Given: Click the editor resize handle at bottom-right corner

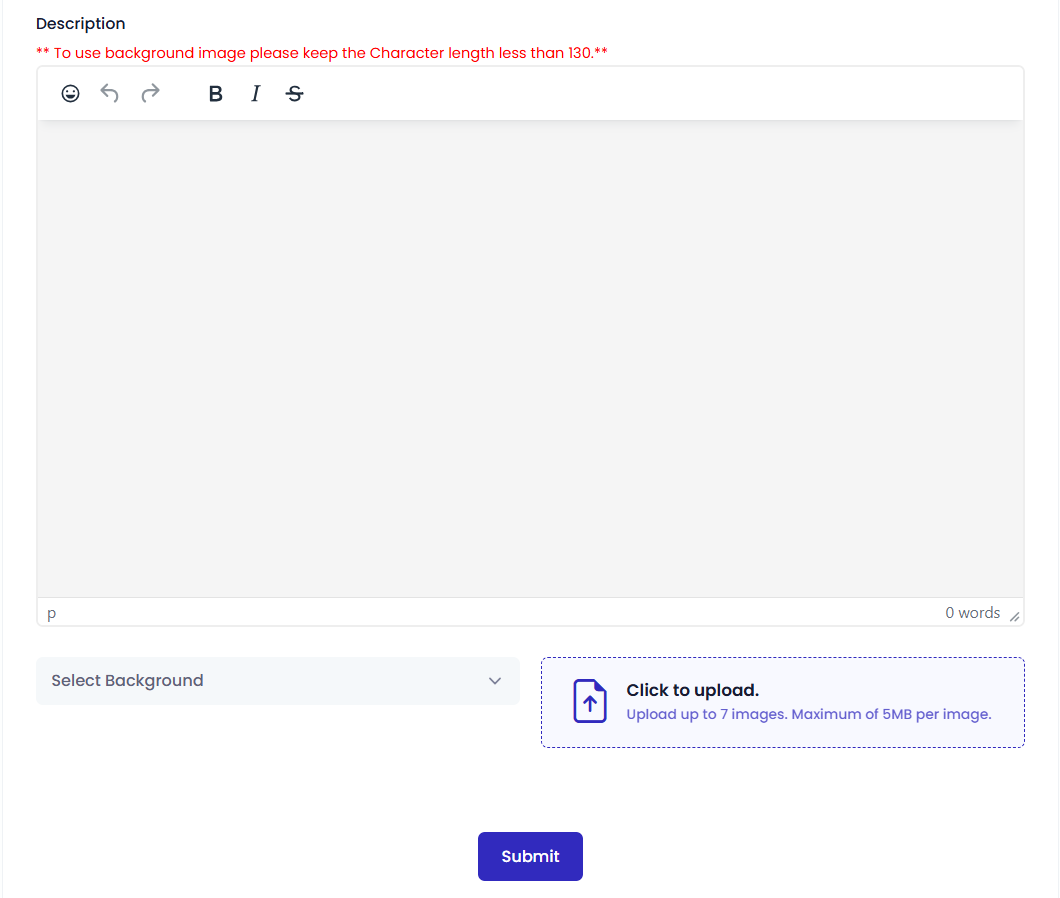Looking at the screenshot, I should click(1015, 617).
